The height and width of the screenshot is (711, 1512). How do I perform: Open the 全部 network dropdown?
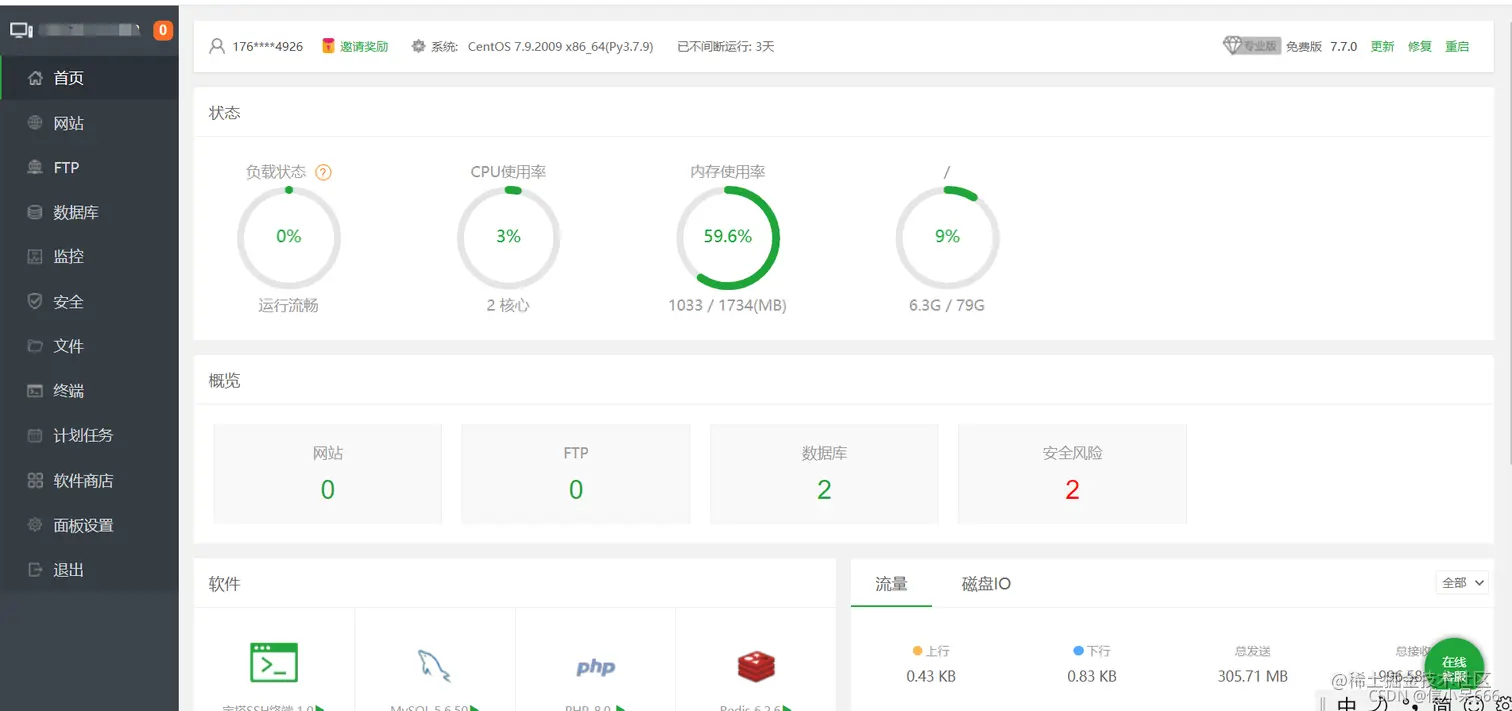[1463, 582]
